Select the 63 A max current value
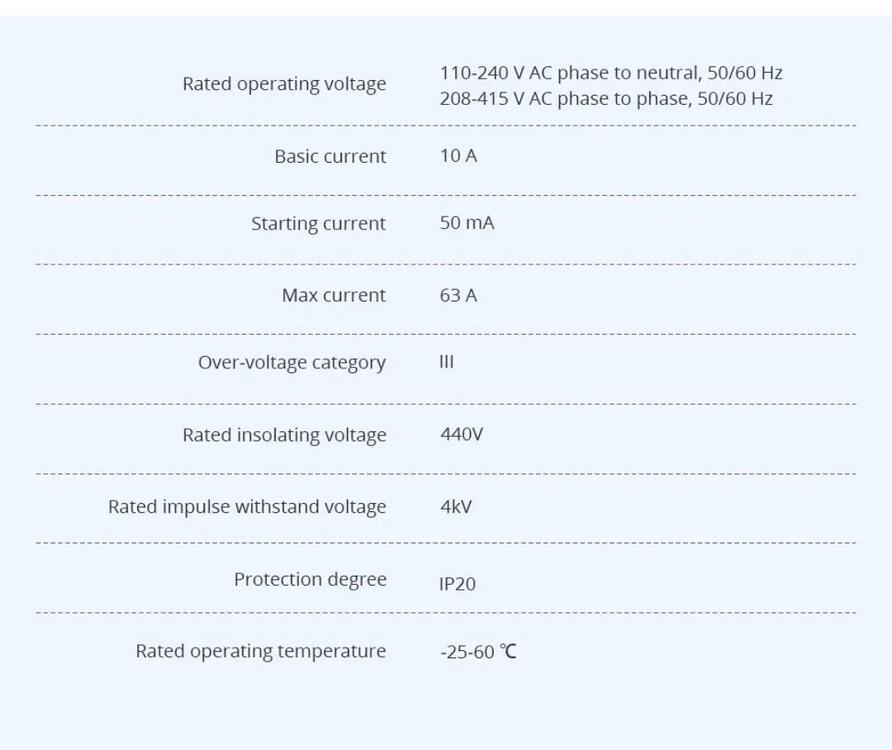Image resolution: width=892 pixels, height=750 pixels. pos(458,295)
